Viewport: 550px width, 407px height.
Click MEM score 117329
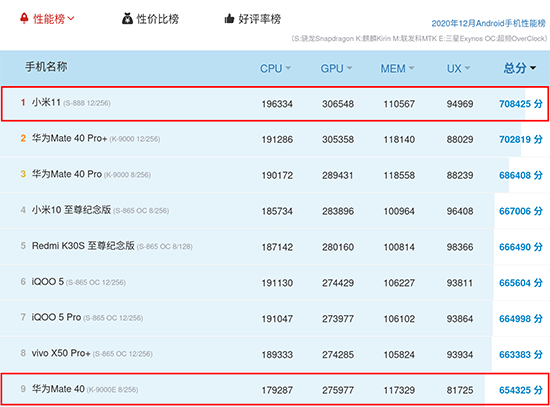(399, 390)
